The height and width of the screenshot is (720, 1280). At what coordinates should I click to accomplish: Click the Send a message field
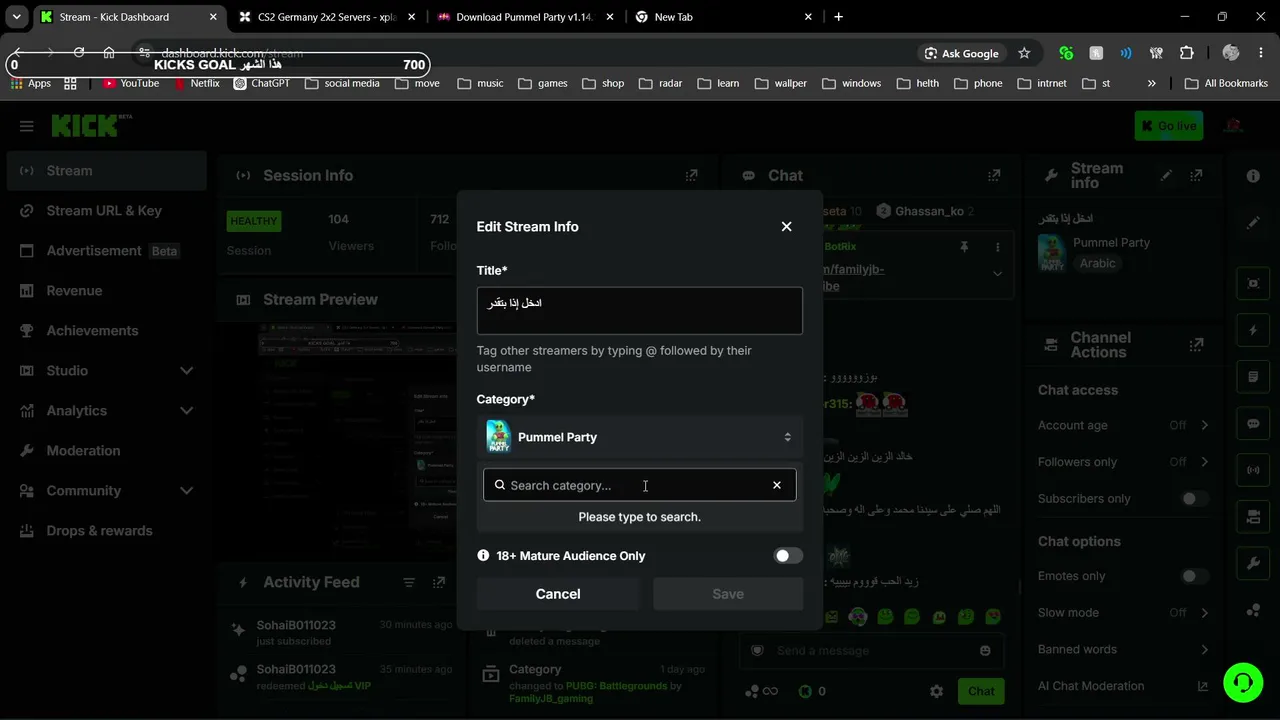(870, 650)
